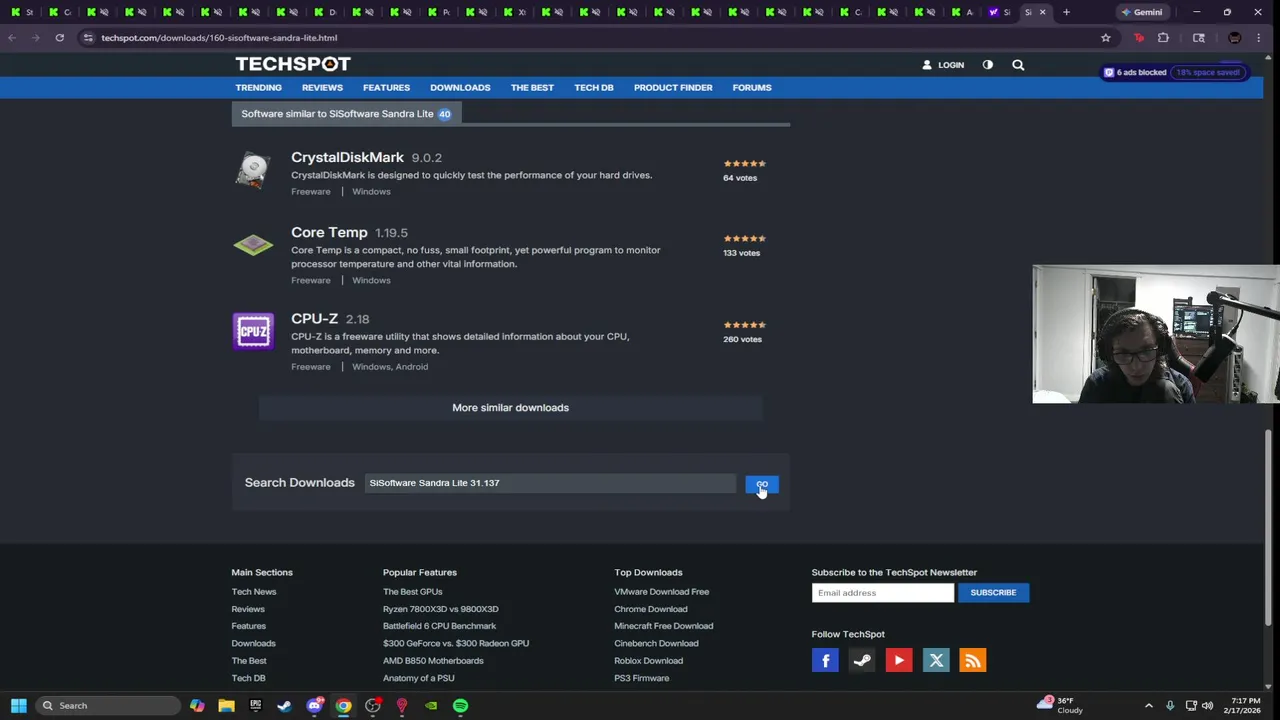The width and height of the screenshot is (1280, 720).
Task: Bookmark this page with the star icon
Action: [x=1105, y=38]
